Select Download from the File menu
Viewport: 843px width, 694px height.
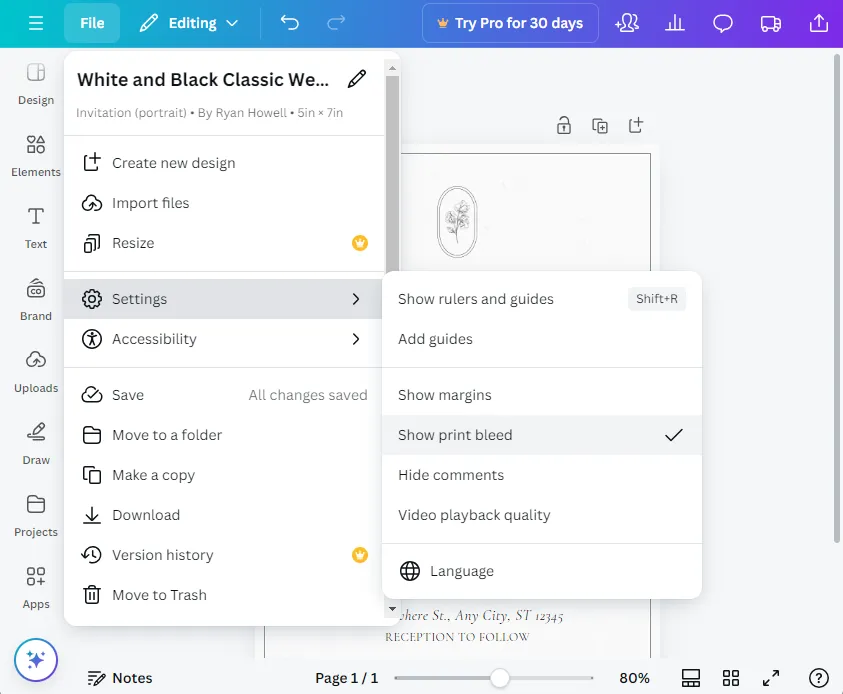[146, 515]
